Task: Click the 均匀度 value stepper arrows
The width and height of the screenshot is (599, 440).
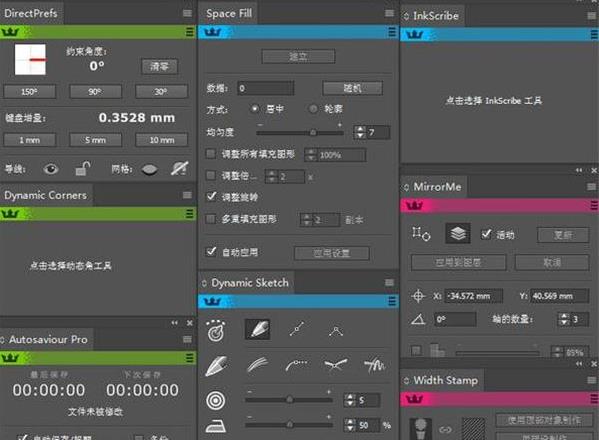Action: pyautogui.click(x=360, y=132)
